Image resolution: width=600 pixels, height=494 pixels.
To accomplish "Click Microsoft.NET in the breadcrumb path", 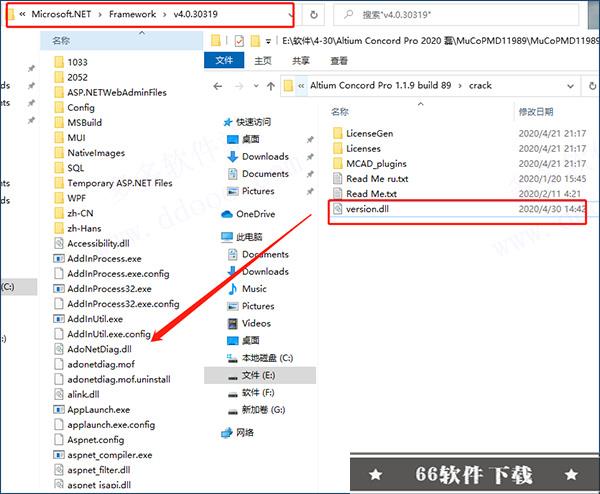I will coord(61,14).
